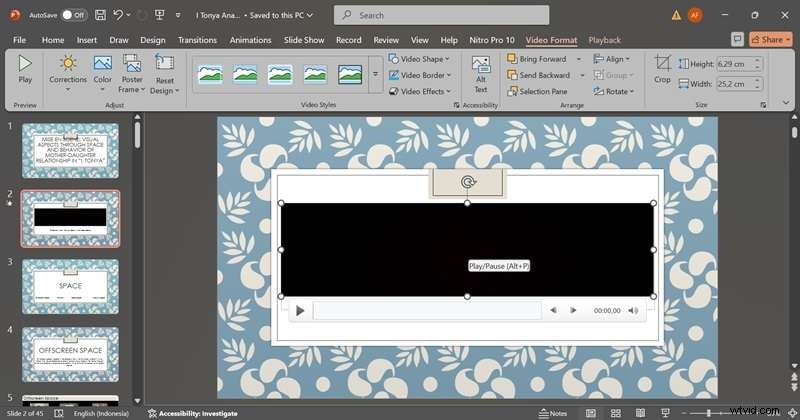Select slide 3 SPACE thumbnail
Viewport: 800px width, 420px height.
70,286
